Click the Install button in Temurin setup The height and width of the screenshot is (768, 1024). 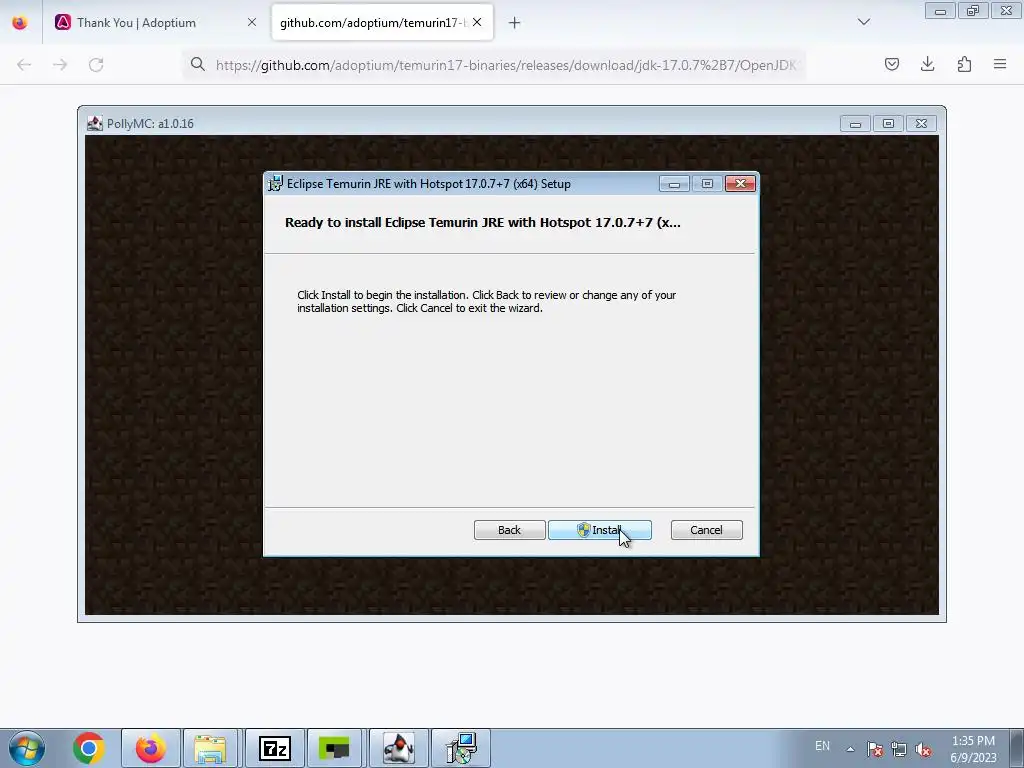[600, 530]
